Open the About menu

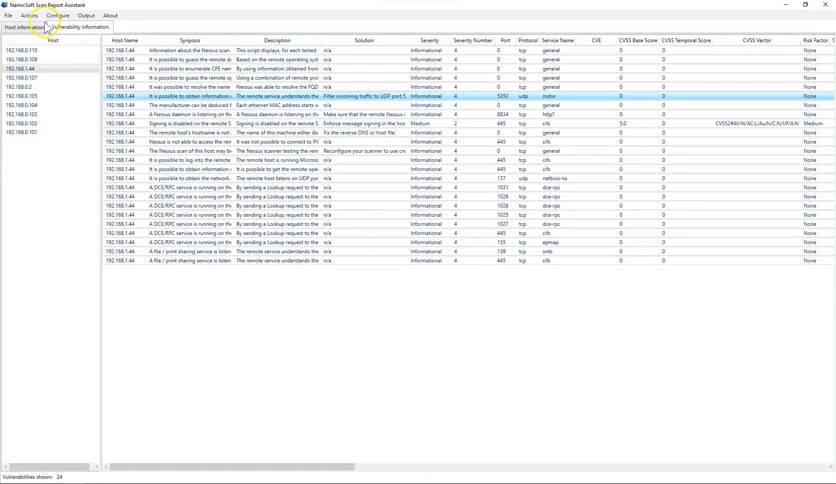coord(110,15)
